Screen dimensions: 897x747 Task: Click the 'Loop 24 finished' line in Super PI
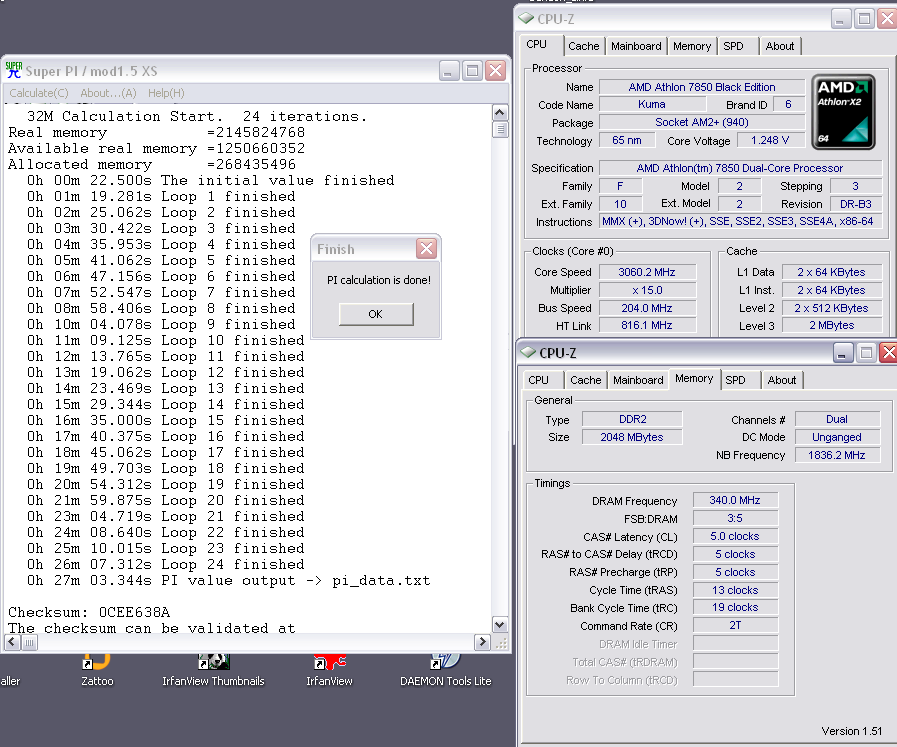click(166, 564)
